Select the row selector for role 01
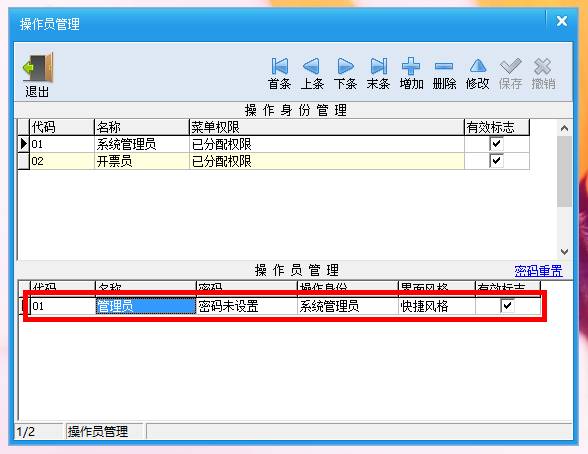588x454 pixels. click(24, 144)
